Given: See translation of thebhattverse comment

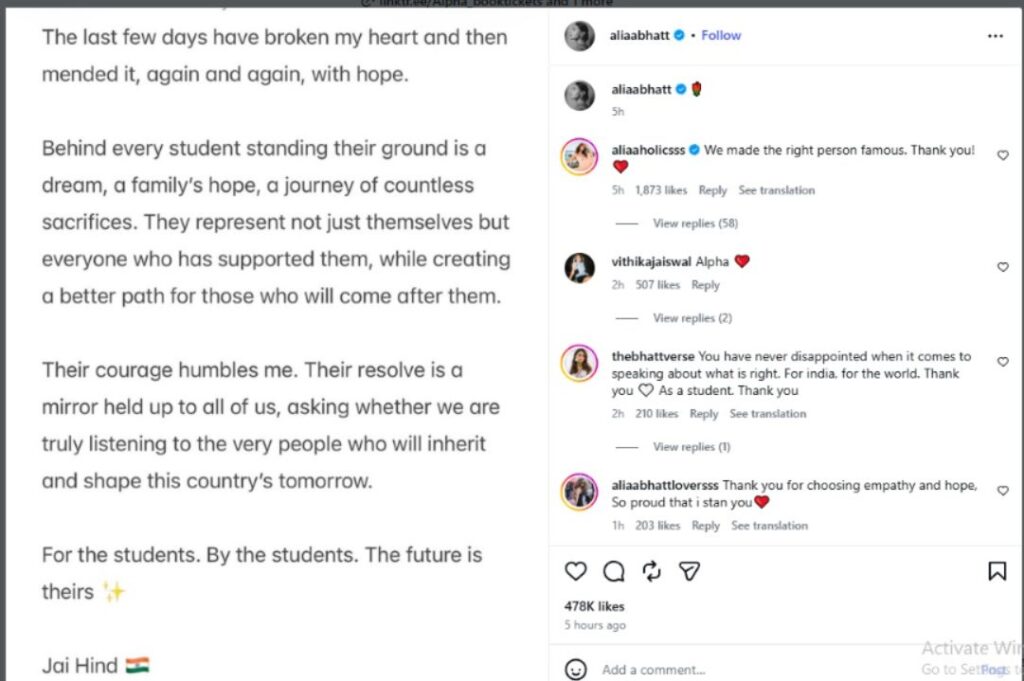Looking at the screenshot, I should click(768, 413).
